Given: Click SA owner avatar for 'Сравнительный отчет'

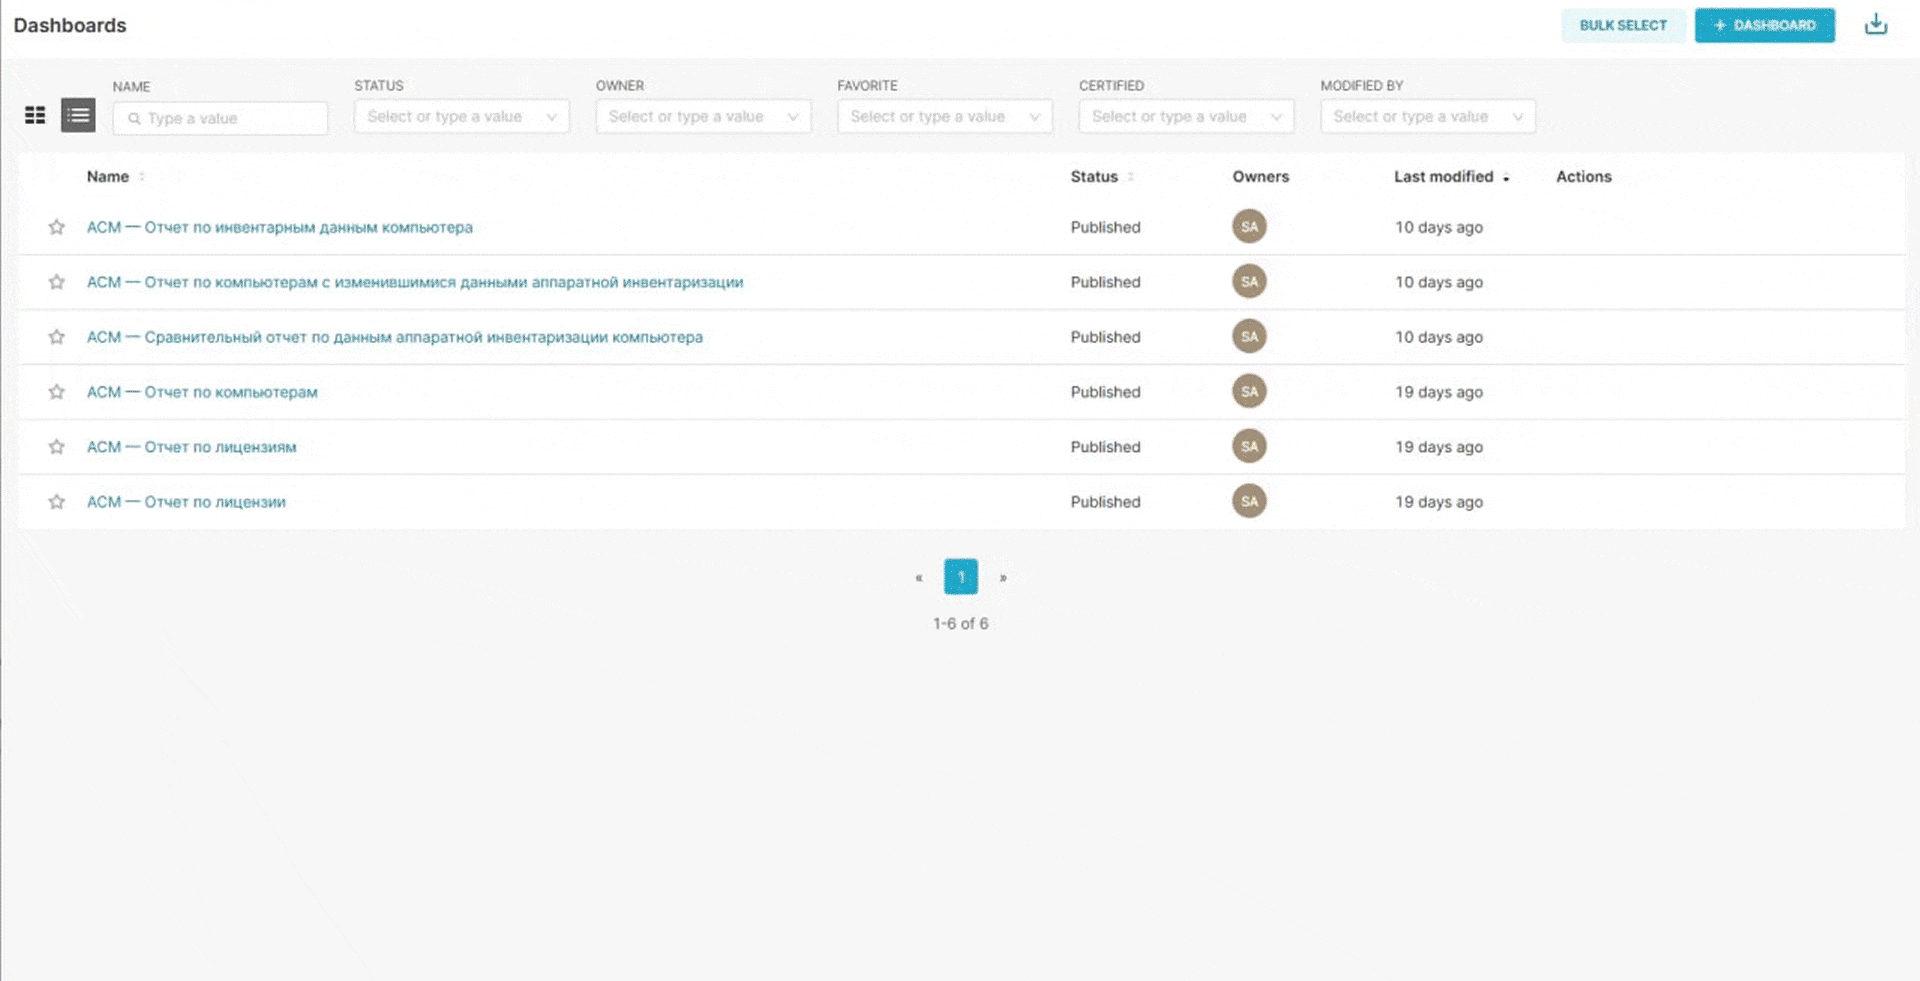Looking at the screenshot, I should (x=1249, y=337).
